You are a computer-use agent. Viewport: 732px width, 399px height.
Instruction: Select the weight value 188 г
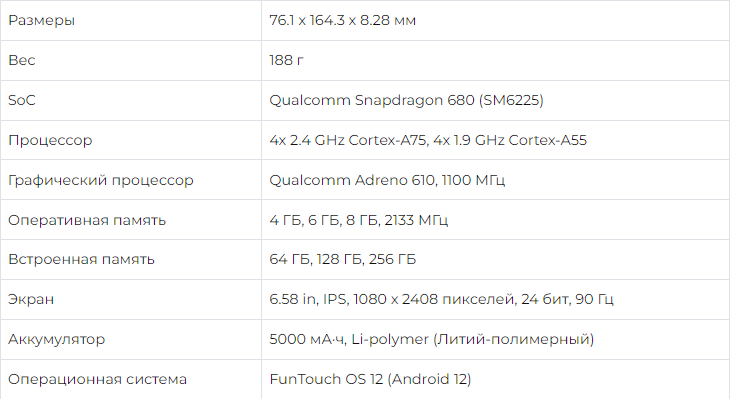(286, 60)
